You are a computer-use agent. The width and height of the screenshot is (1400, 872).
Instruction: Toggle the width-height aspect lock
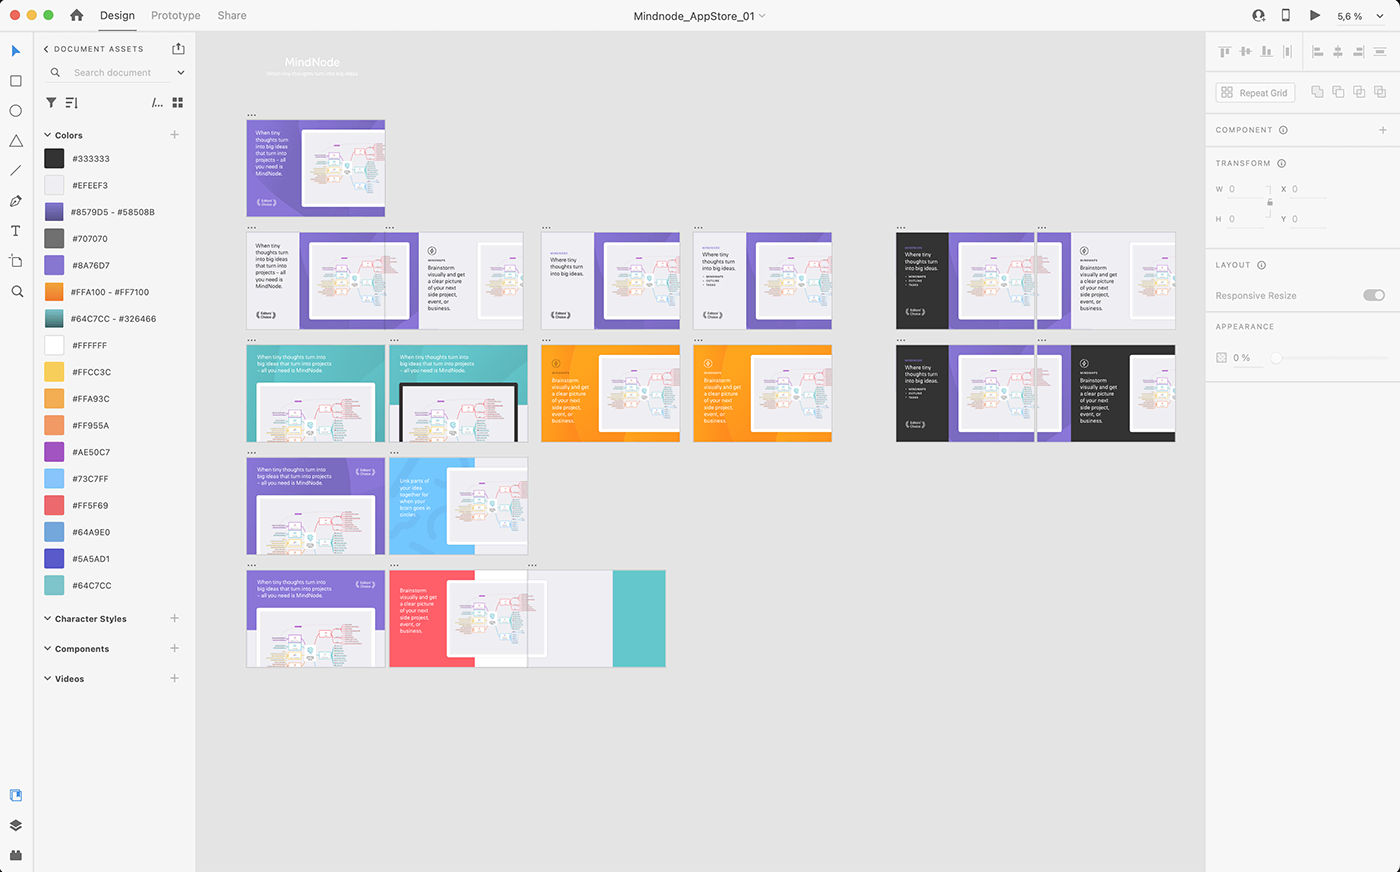tap(1270, 203)
